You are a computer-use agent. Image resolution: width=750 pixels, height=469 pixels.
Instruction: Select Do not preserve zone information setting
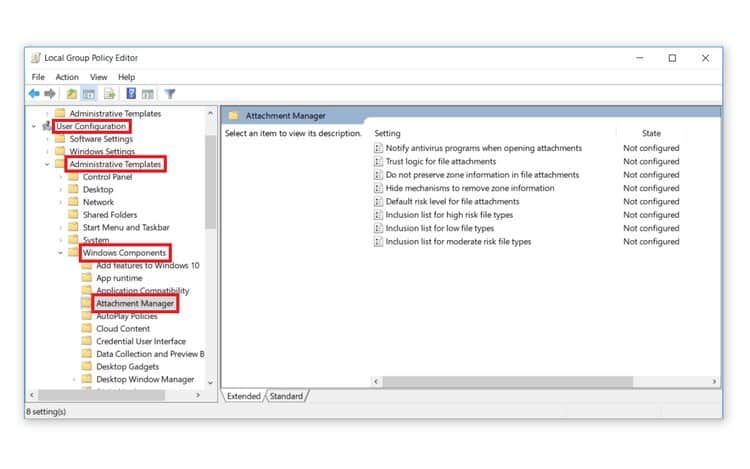click(x=482, y=175)
